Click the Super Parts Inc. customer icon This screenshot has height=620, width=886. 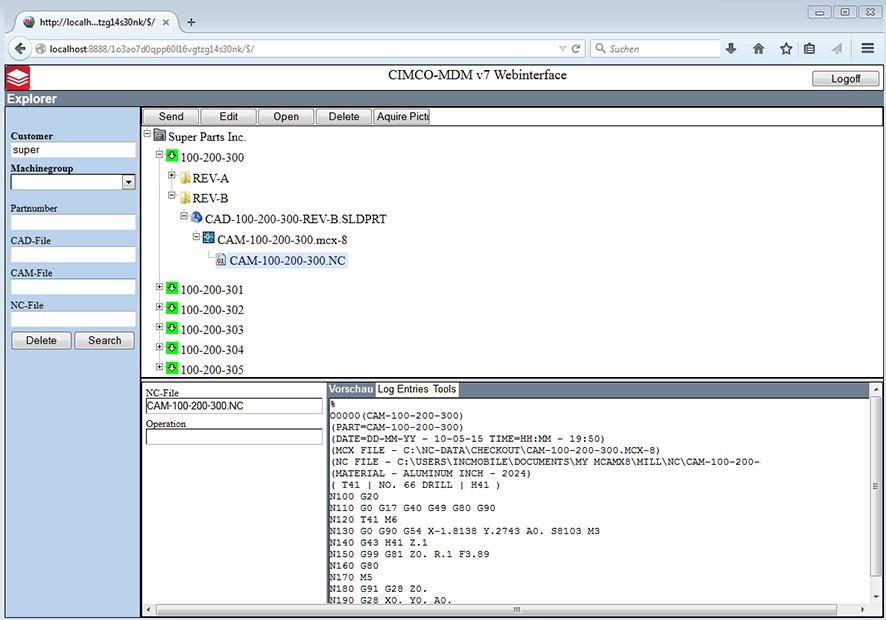click(x=159, y=136)
